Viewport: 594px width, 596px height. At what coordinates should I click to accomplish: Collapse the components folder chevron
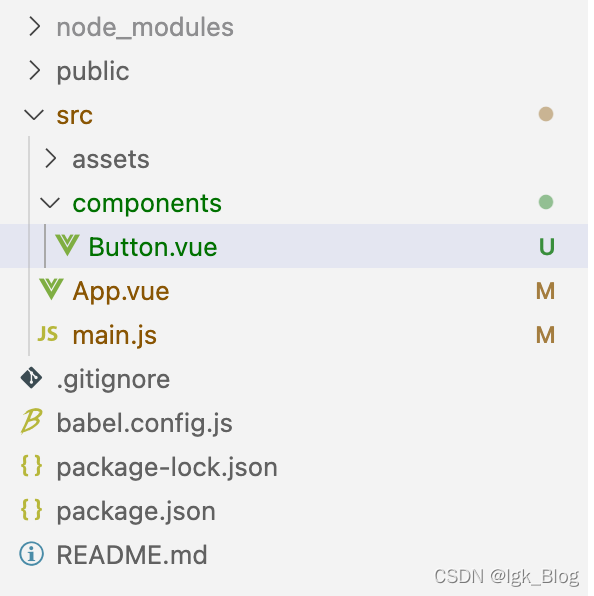50,203
